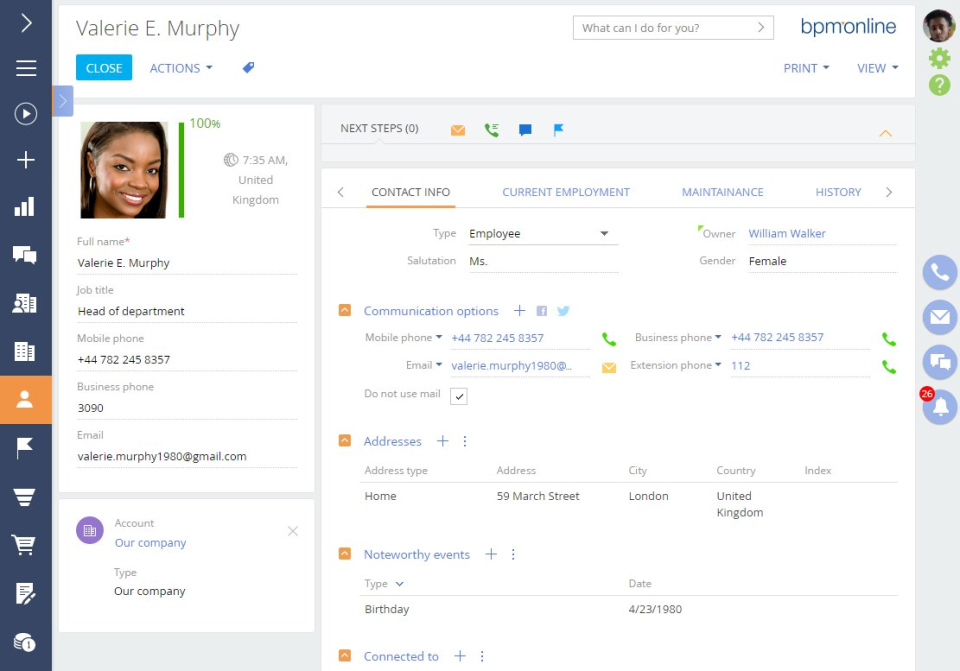
Task: Open Twitter lookup beside Communication options
Action: coord(562,311)
